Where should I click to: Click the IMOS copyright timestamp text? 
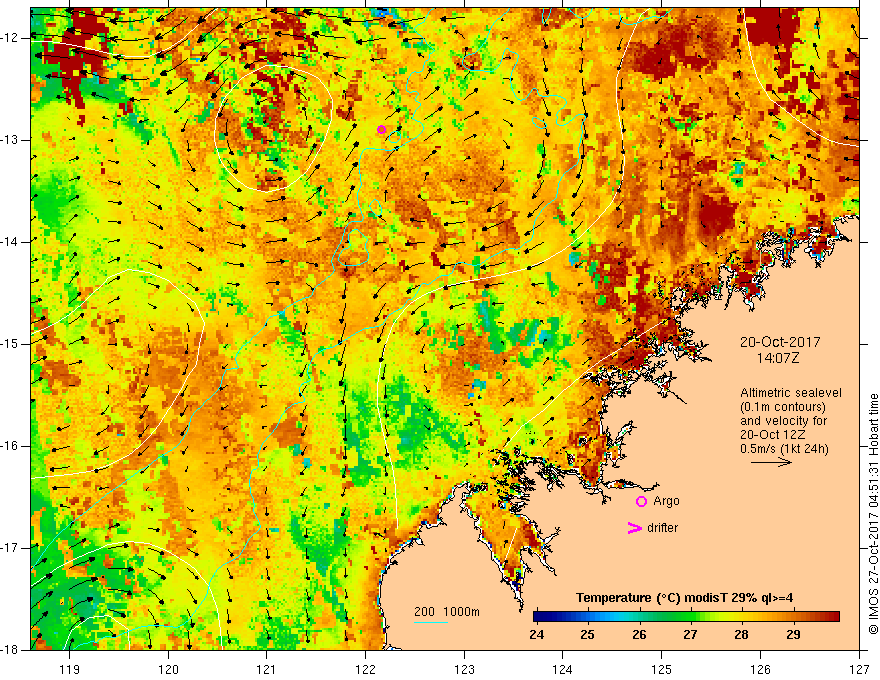pos(873,514)
